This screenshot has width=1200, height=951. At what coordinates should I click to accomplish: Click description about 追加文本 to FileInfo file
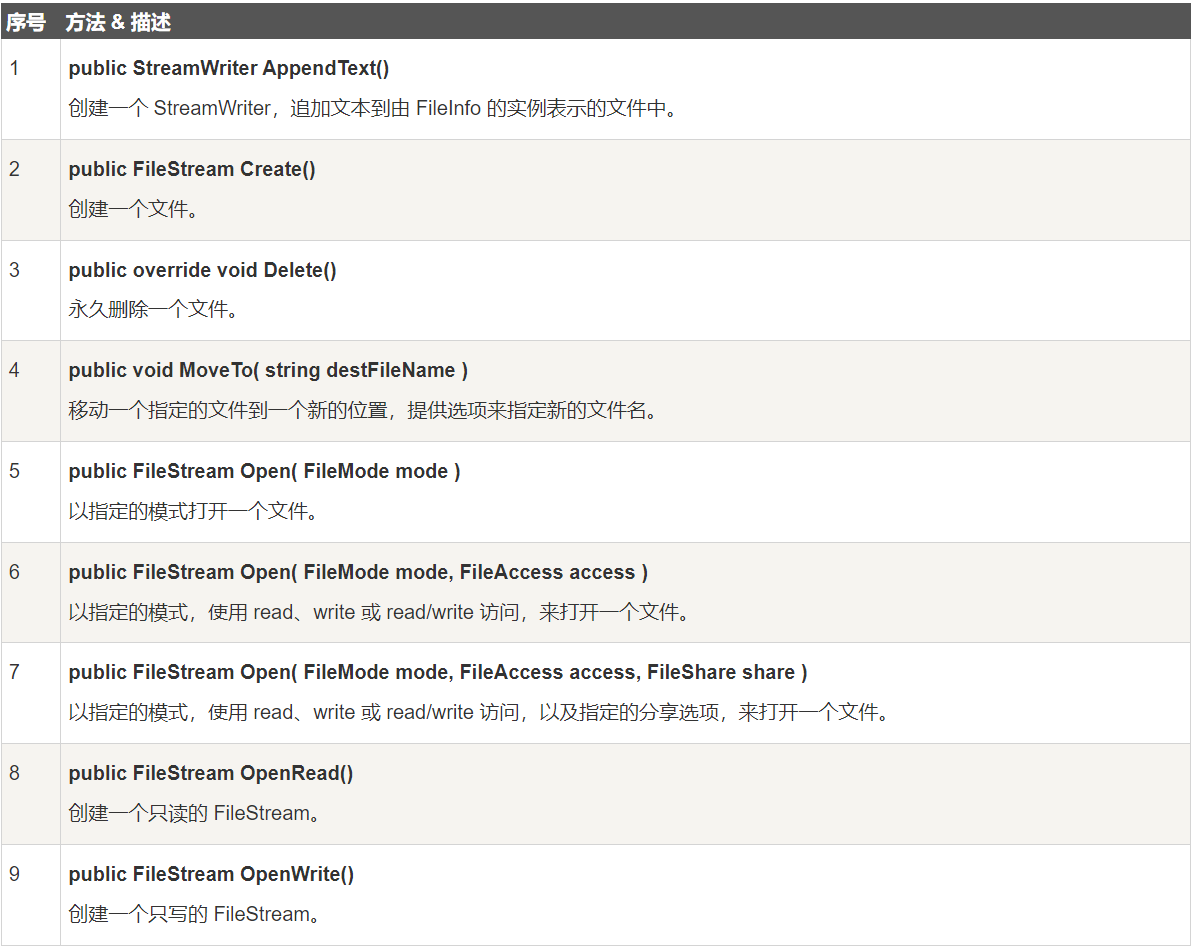373,108
